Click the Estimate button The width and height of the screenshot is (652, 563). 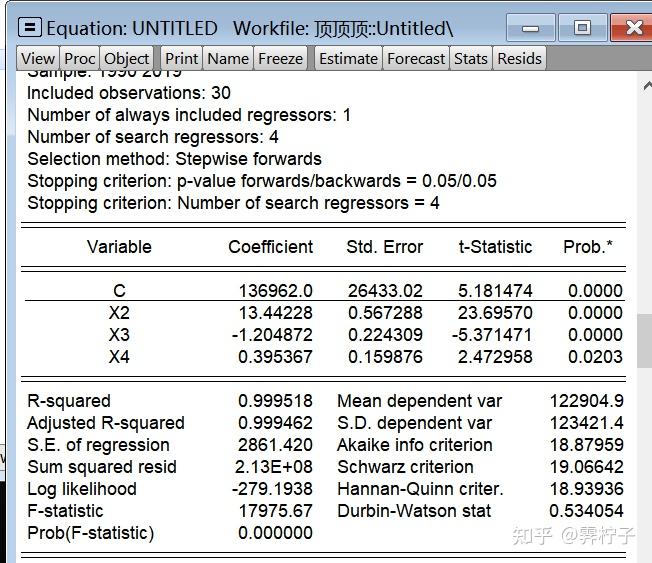(x=348, y=58)
